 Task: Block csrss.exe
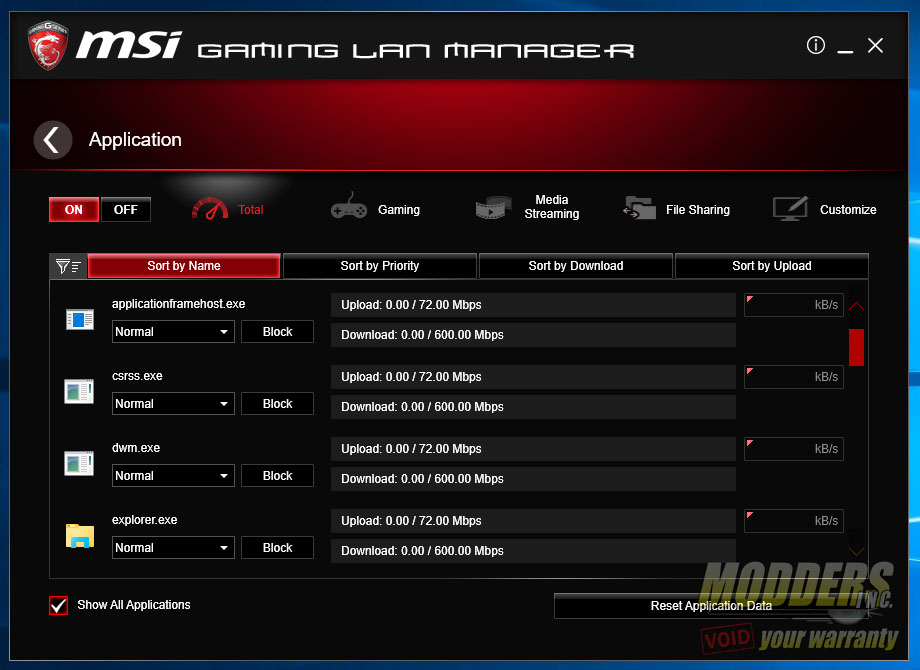(278, 404)
